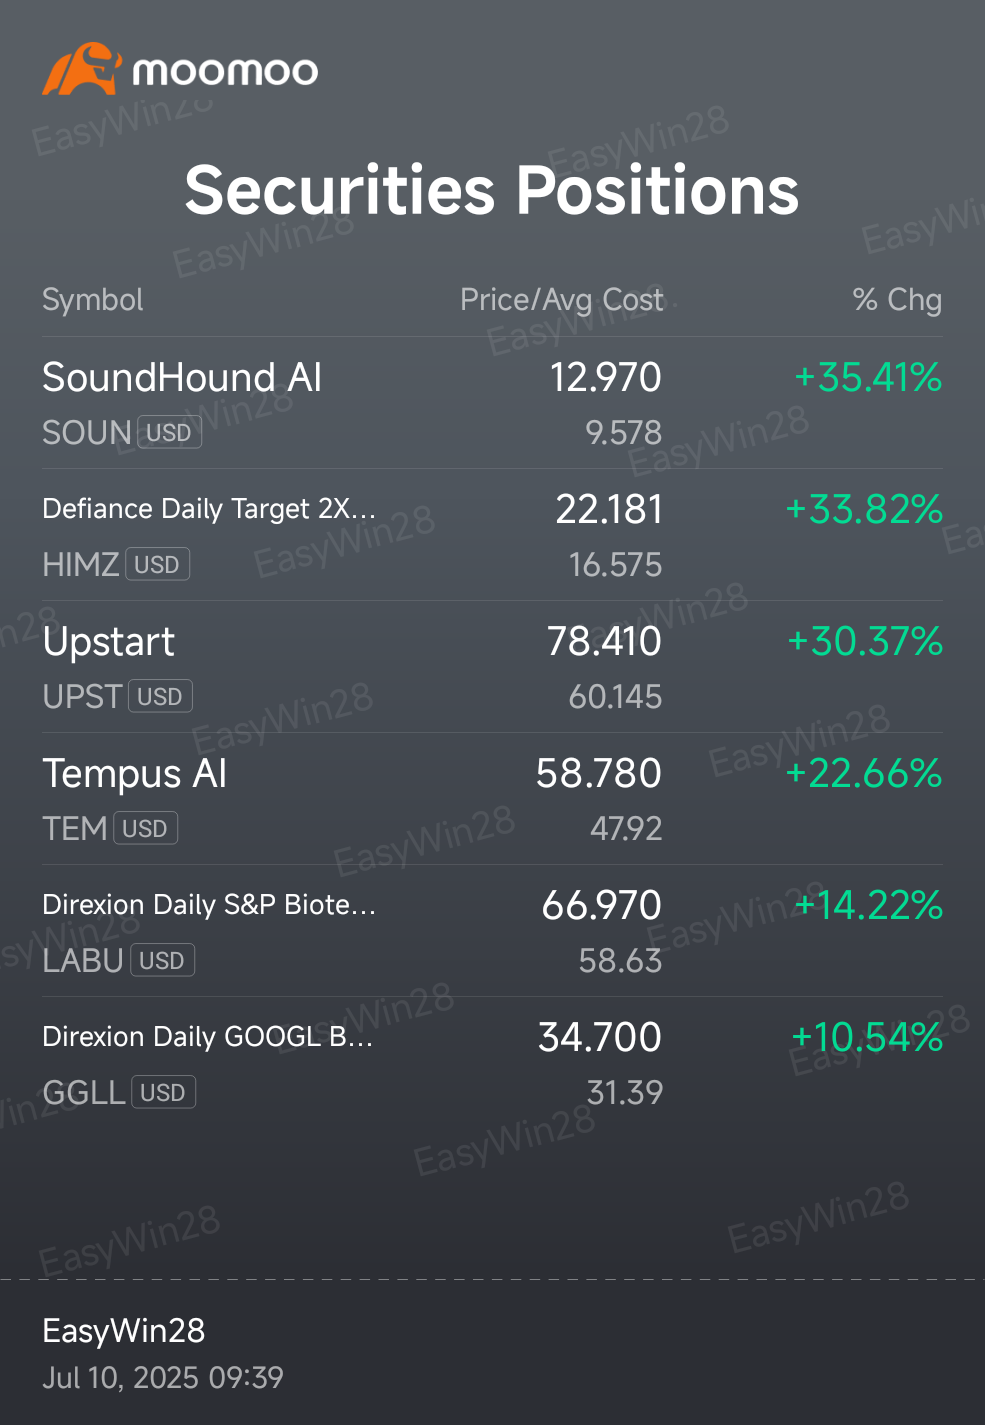Open the SoundHound AI position
The image size is (985, 1425).
tap(492, 403)
